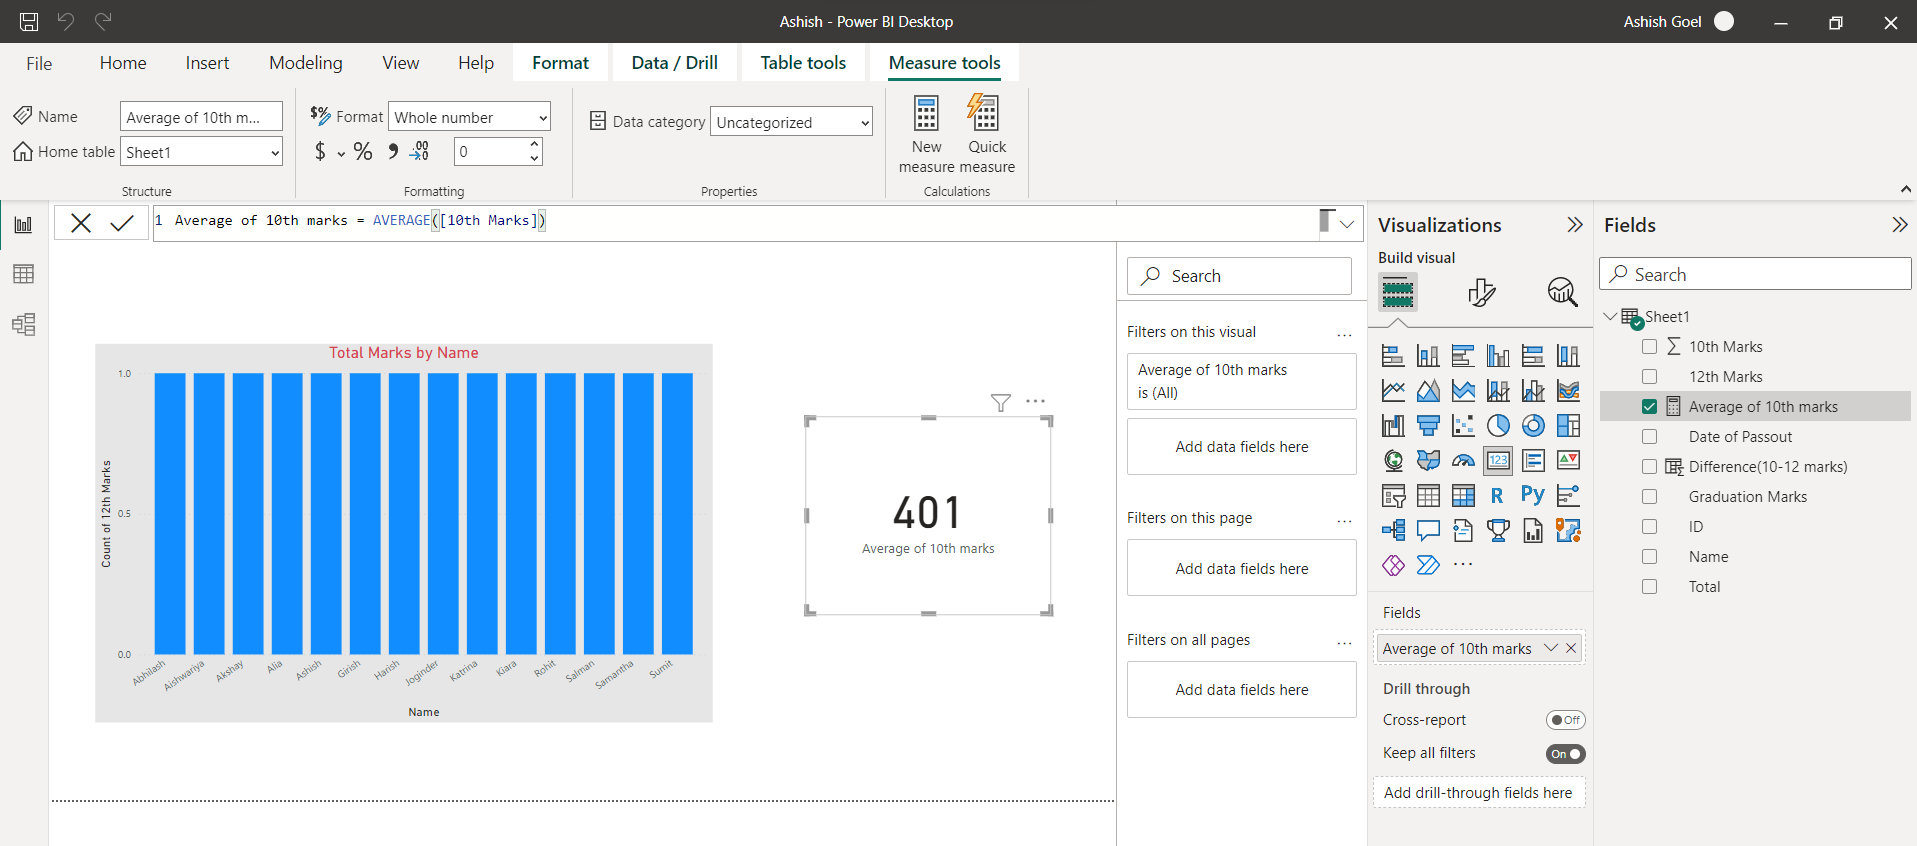The width and height of the screenshot is (1917, 846).
Task: Switch to the Table tools tab
Action: (802, 63)
